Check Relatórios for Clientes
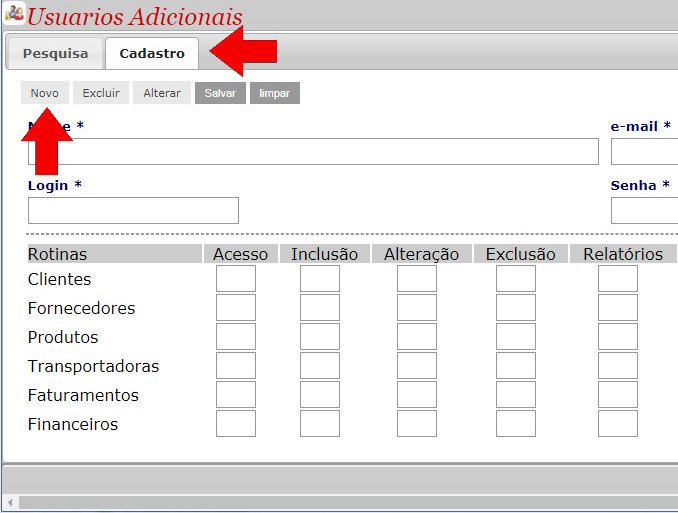The width and height of the screenshot is (678, 513). tap(618, 279)
